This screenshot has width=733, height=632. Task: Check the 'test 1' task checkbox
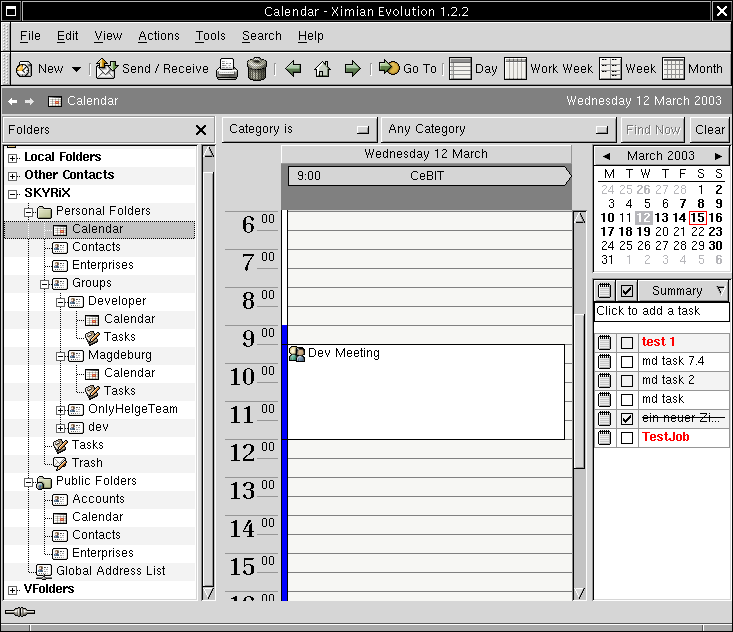pyautogui.click(x=627, y=343)
